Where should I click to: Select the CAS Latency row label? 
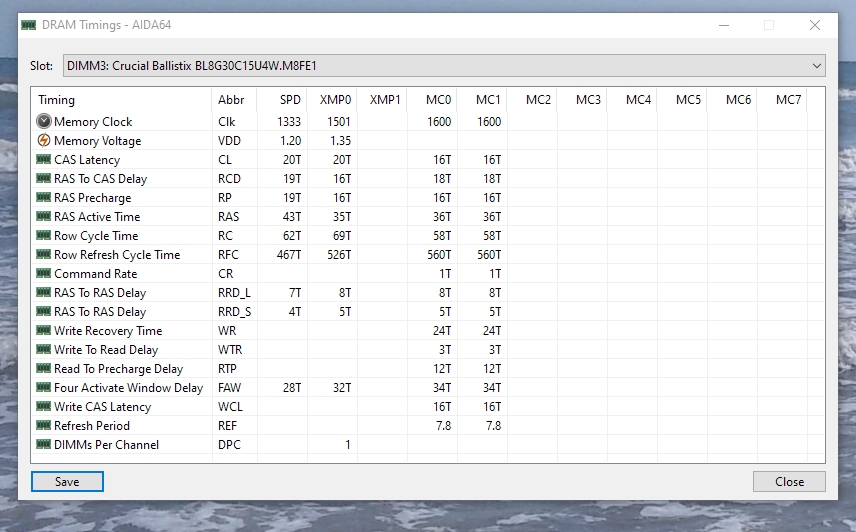[x=87, y=160]
